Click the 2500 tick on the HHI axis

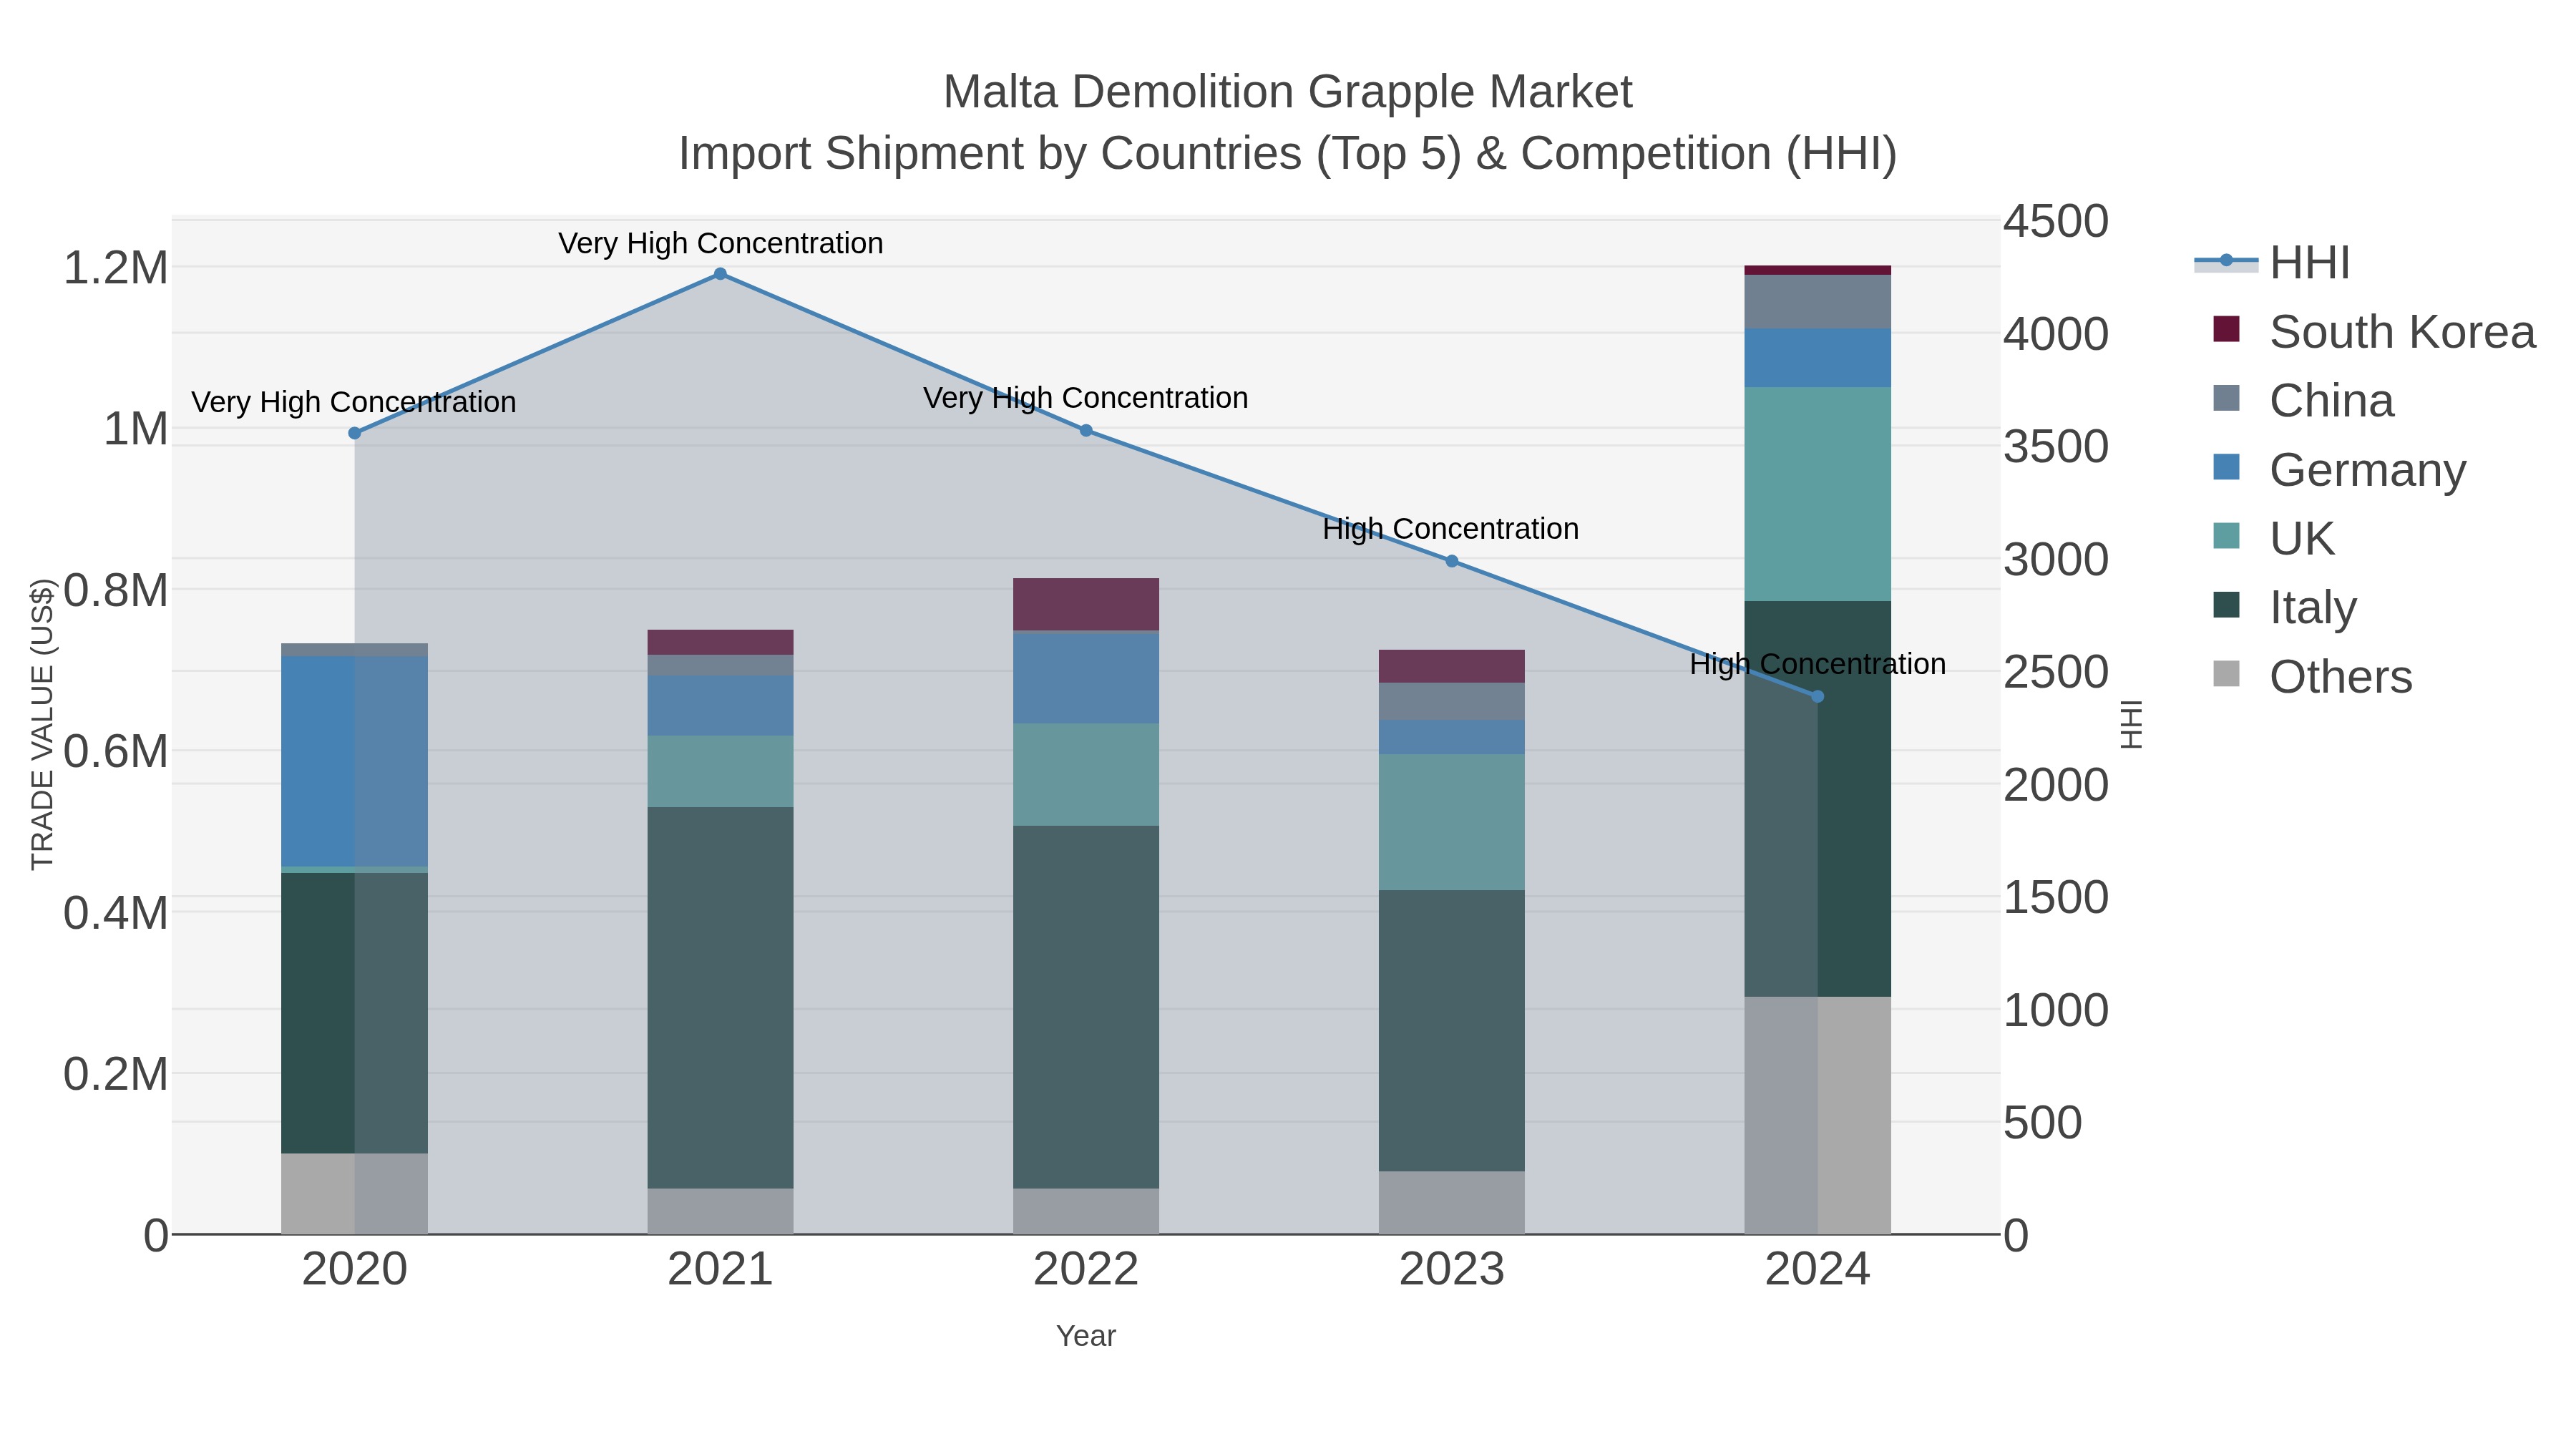2056,672
